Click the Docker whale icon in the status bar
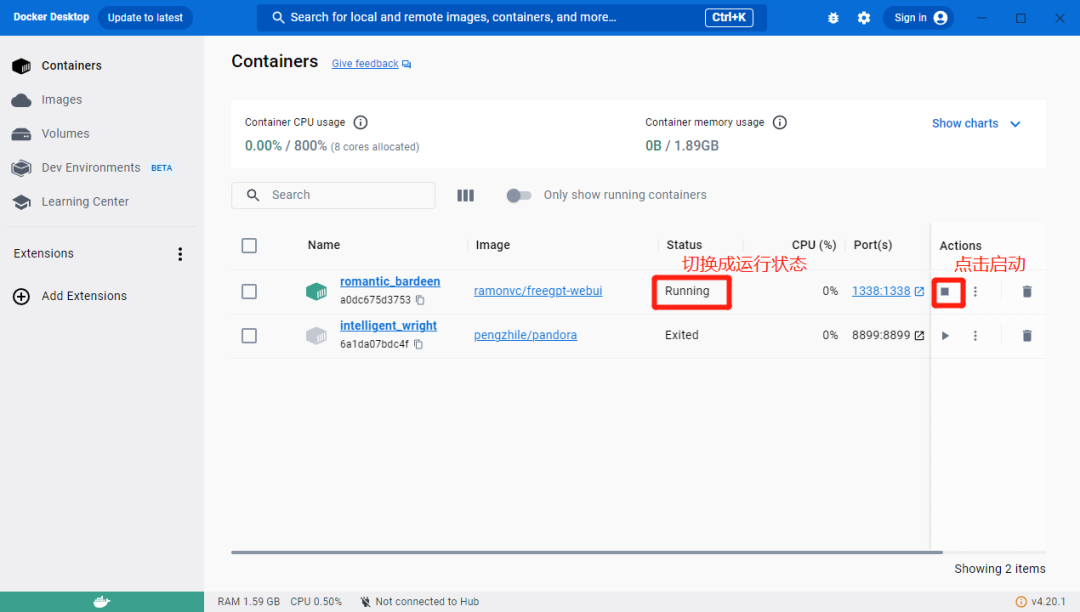Screen dimensions: 1080x612 (x=102, y=602)
